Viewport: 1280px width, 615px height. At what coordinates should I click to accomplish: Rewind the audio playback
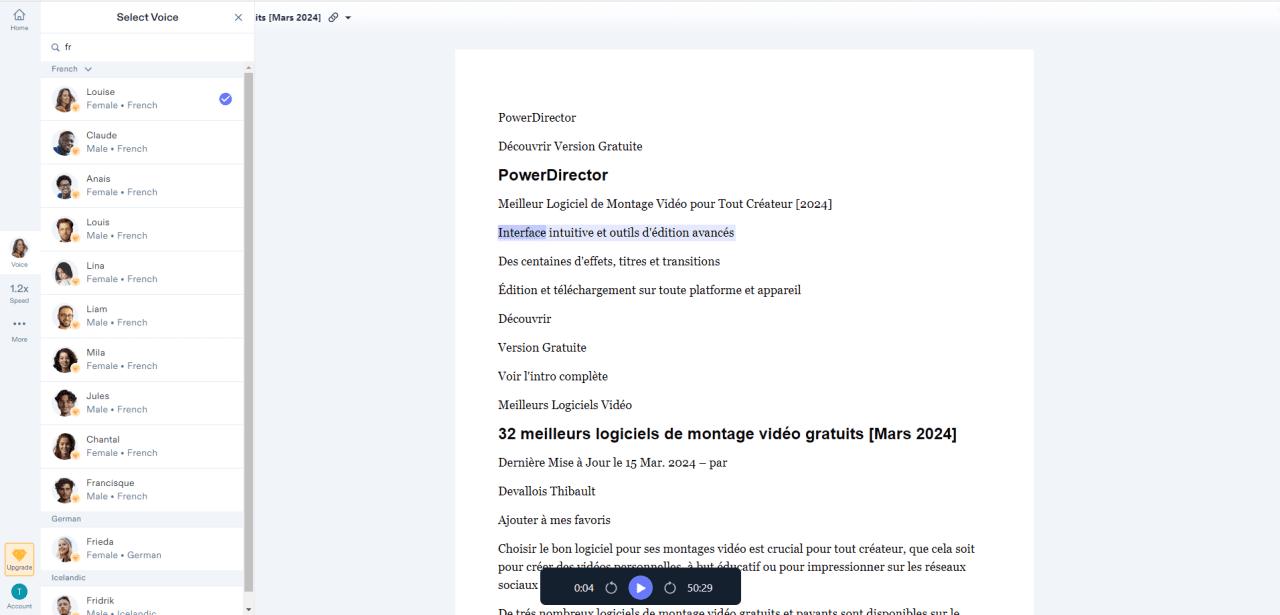click(611, 588)
